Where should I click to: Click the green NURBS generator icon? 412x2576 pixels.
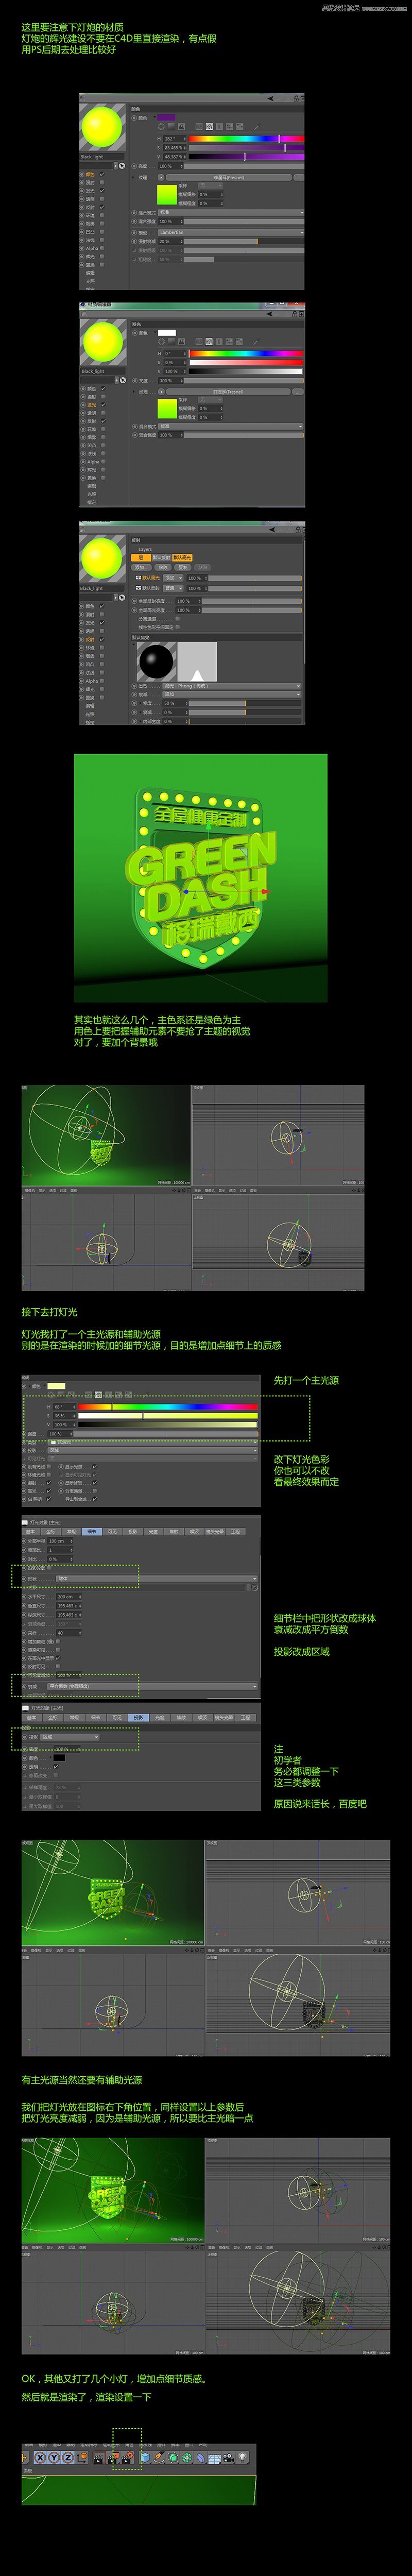tap(173, 2458)
